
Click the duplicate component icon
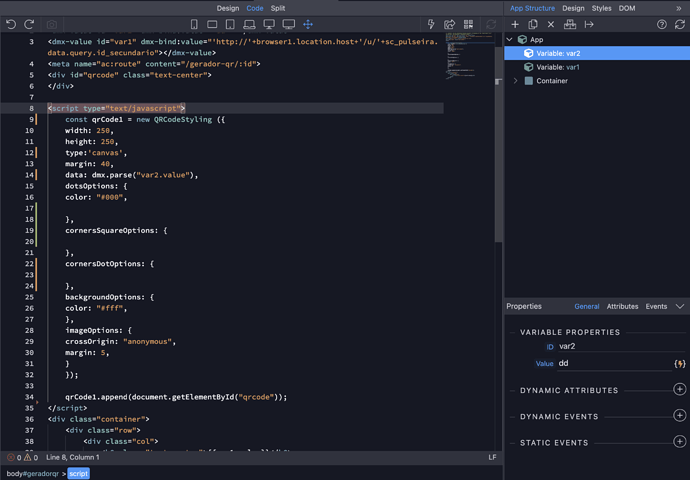(533, 24)
